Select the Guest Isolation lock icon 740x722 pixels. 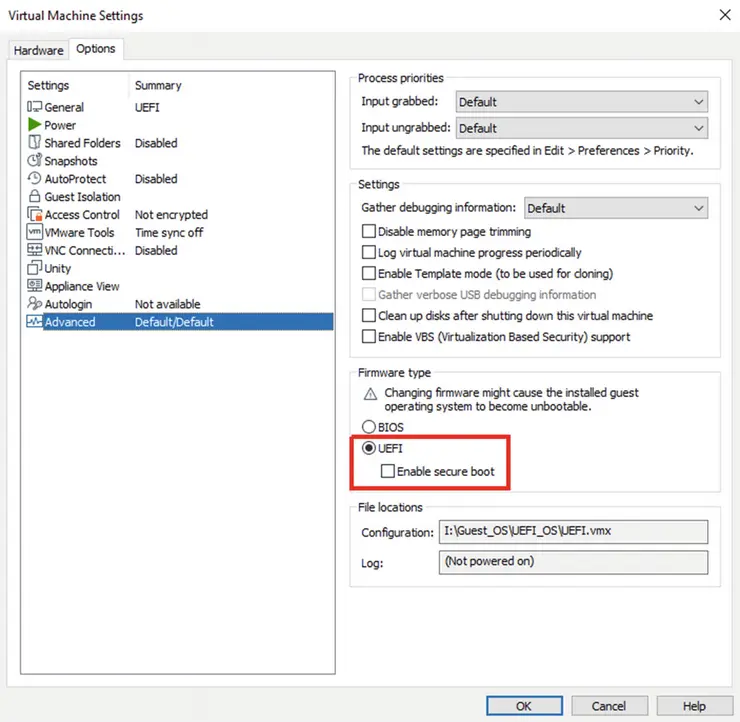point(35,197)
